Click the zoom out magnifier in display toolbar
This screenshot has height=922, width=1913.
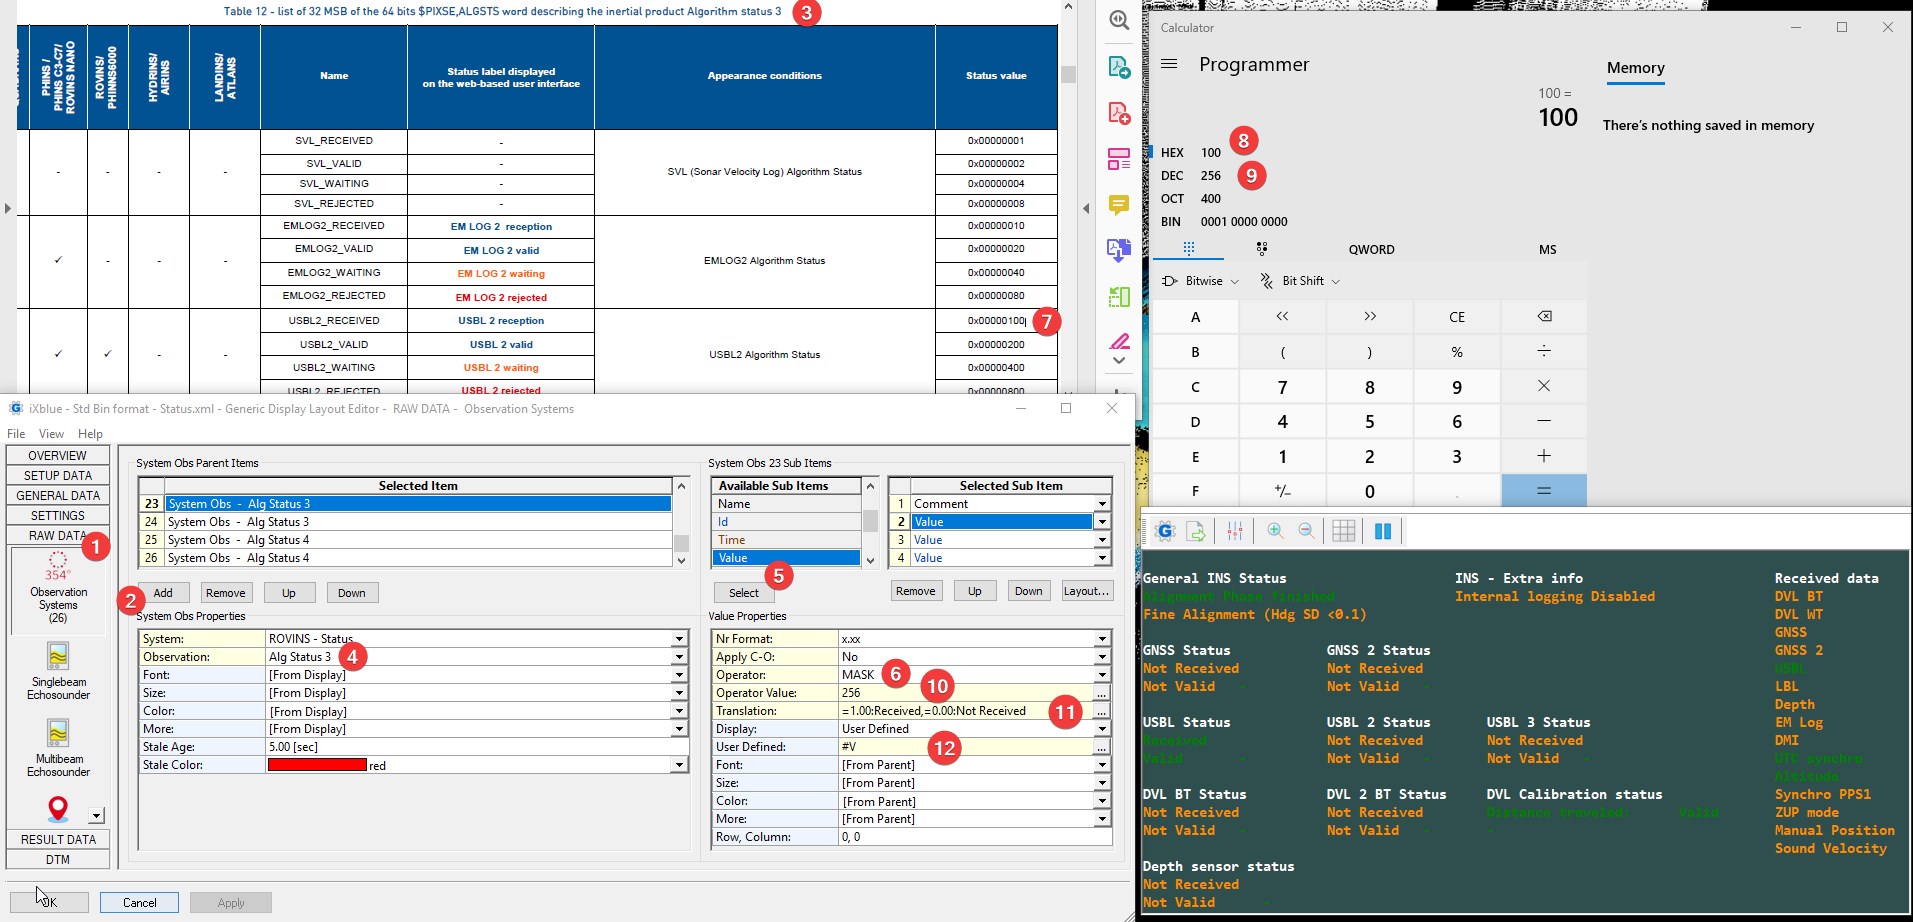click(x=1306, y=532)
